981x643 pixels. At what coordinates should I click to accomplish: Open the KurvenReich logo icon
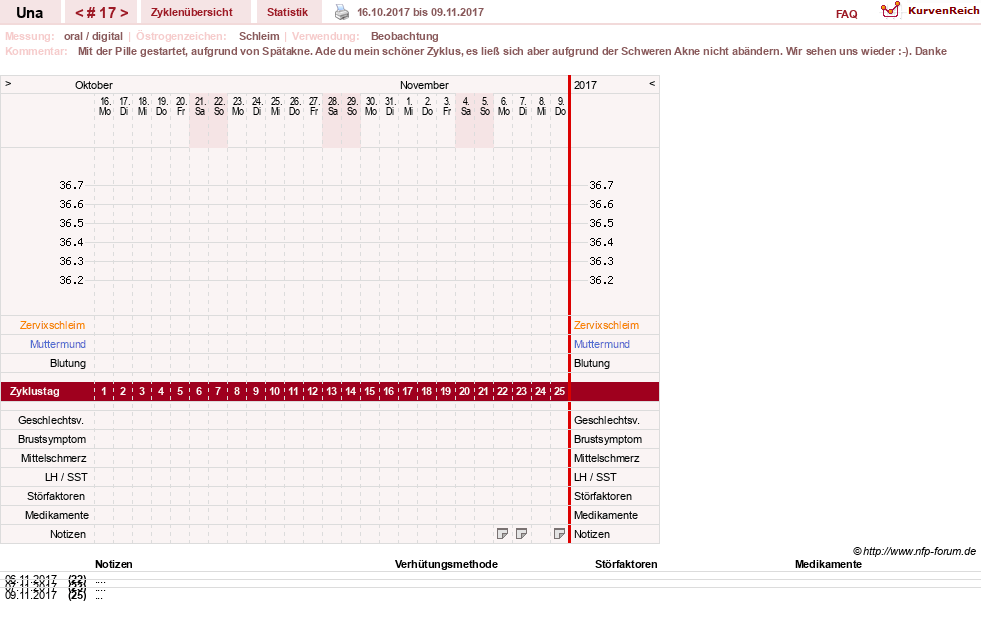890,10
